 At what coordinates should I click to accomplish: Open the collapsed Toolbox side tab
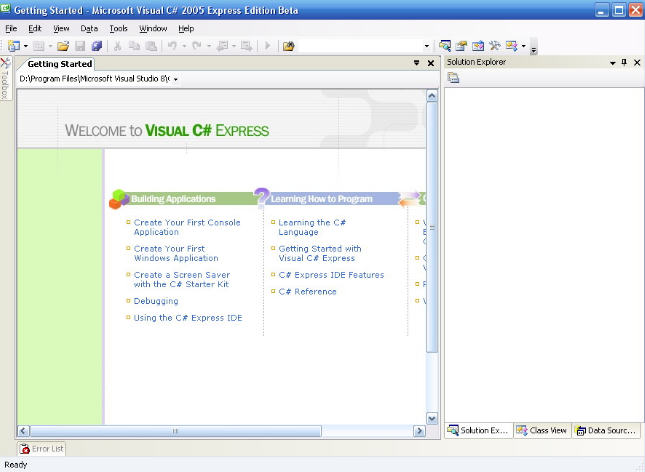6,78
